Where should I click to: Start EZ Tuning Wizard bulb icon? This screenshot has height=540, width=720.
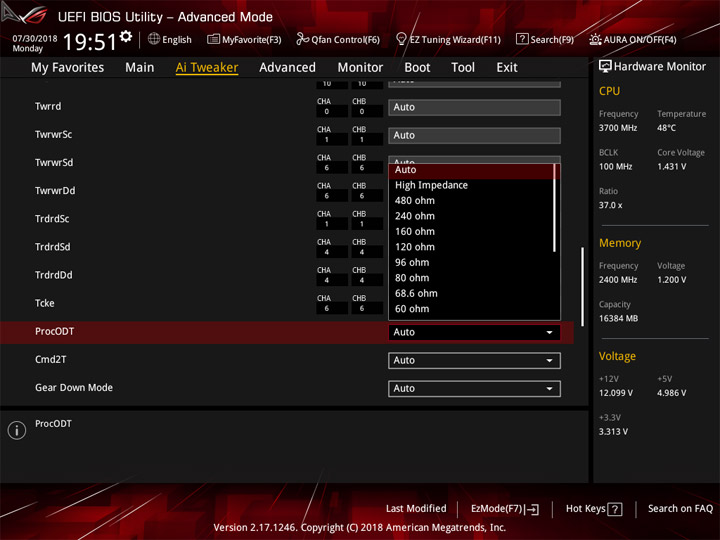(401, 39)
